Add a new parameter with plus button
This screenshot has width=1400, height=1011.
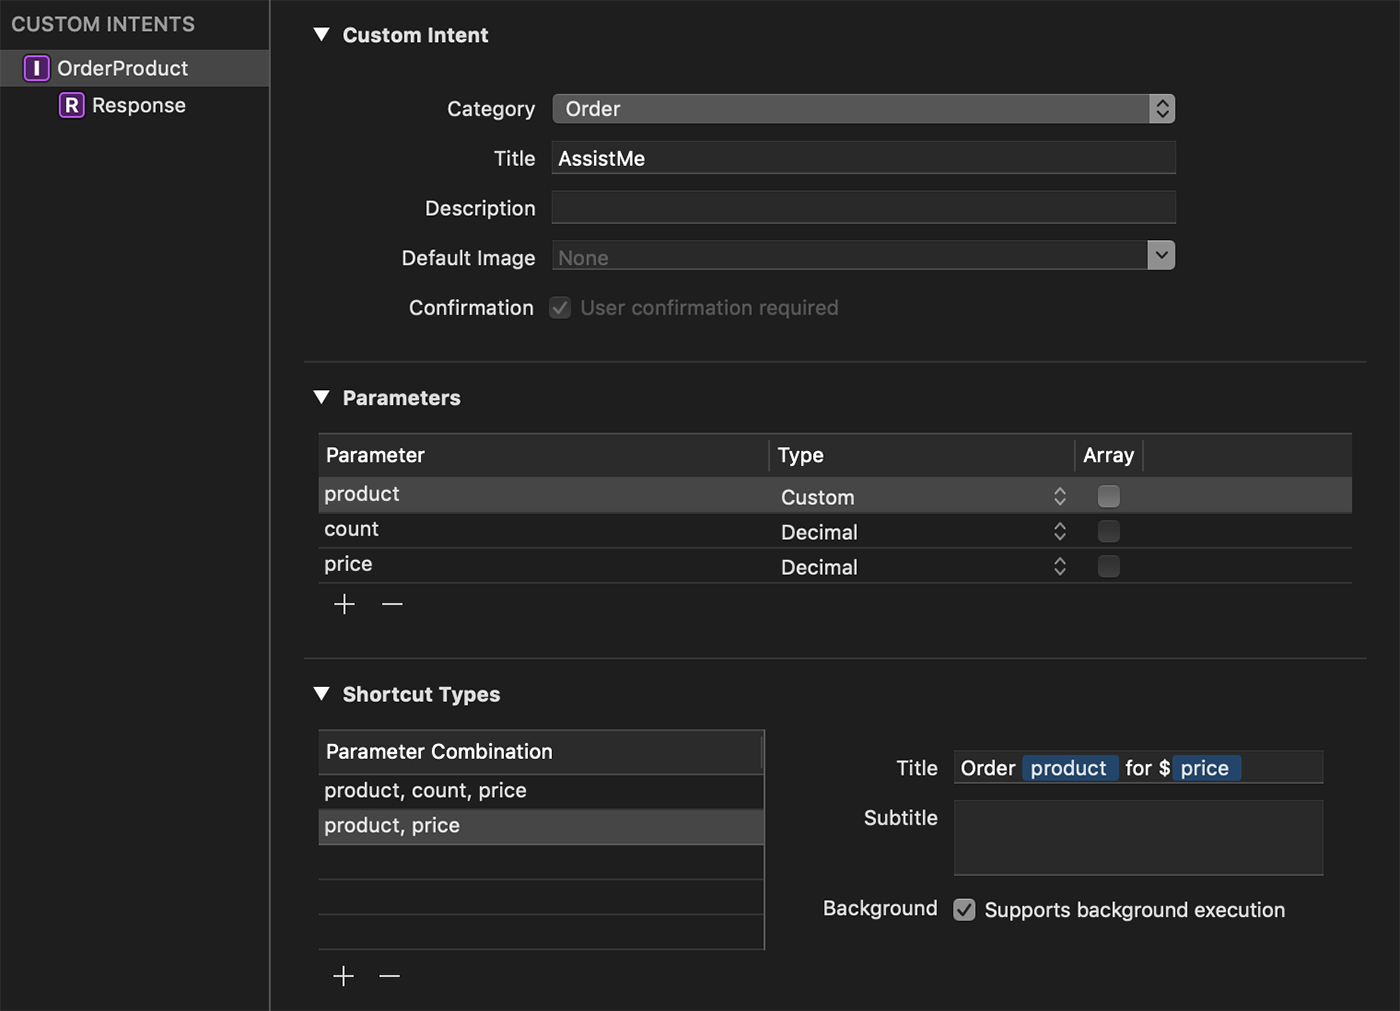click(x=344, y=604)
